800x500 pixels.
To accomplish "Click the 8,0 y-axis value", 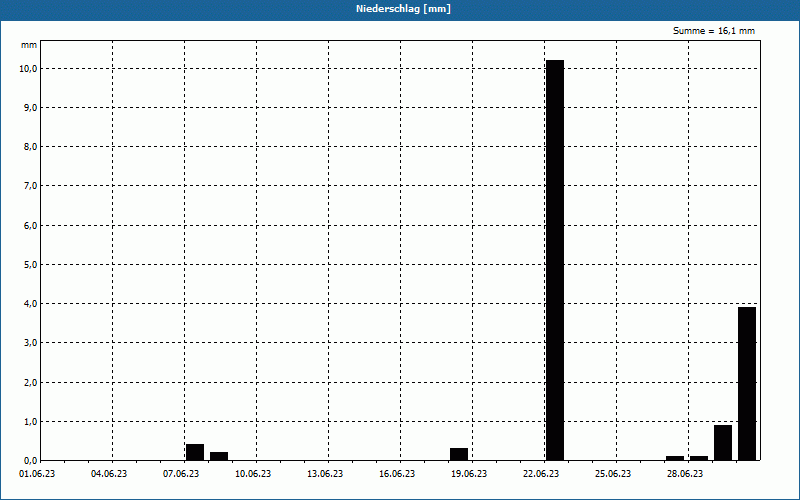I will [x=30, y=147].
